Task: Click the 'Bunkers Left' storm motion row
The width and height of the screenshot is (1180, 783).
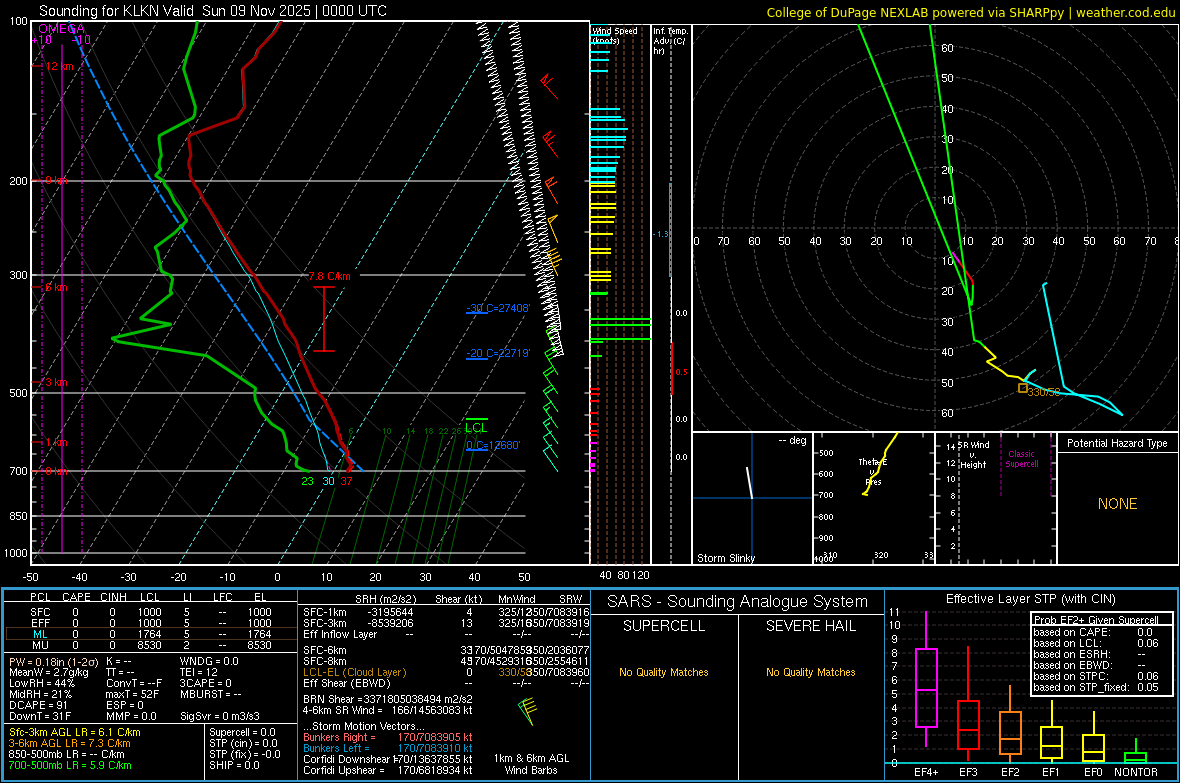Action: [388, 748]
